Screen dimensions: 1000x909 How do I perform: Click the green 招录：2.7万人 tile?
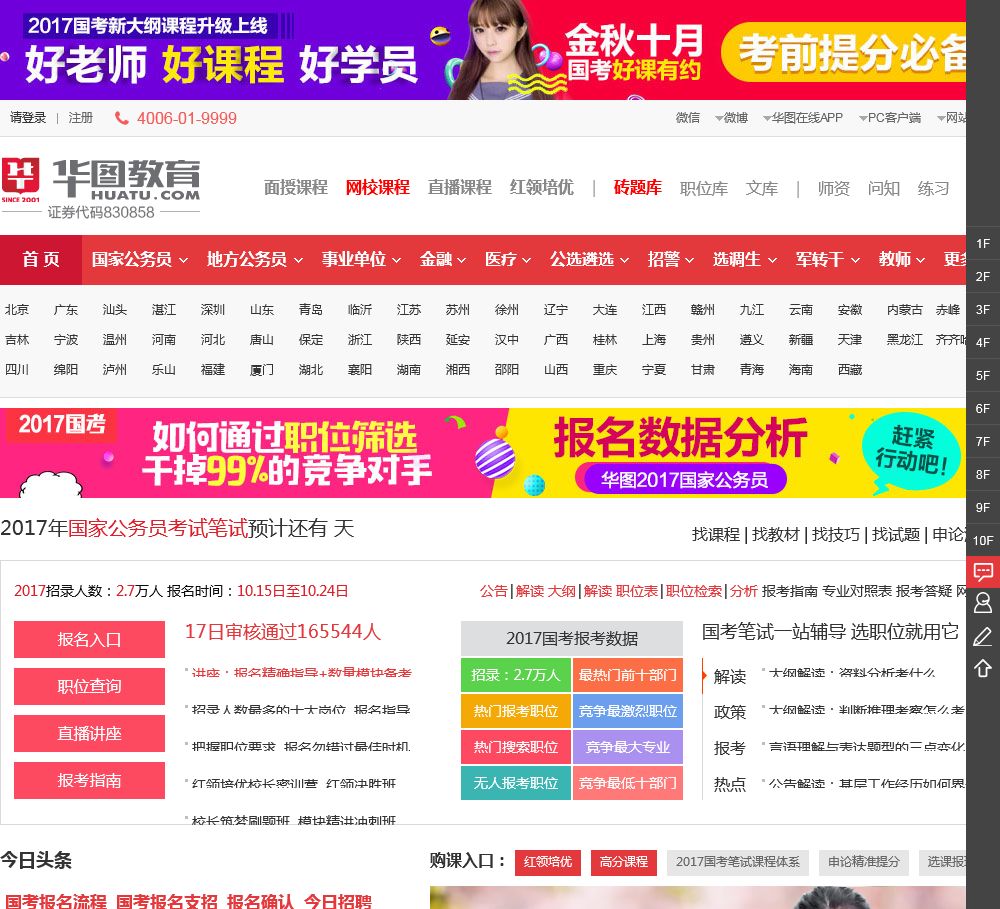(x=516, y=675)
